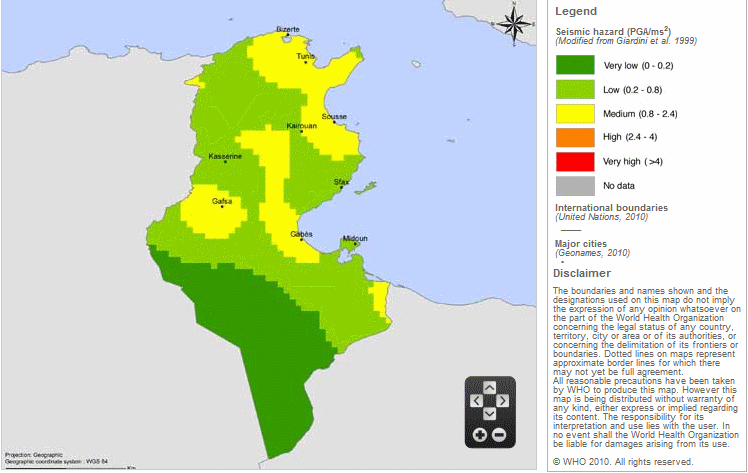Pan the map left with arrow
The image size is (748, 473).
click(477, 401)
